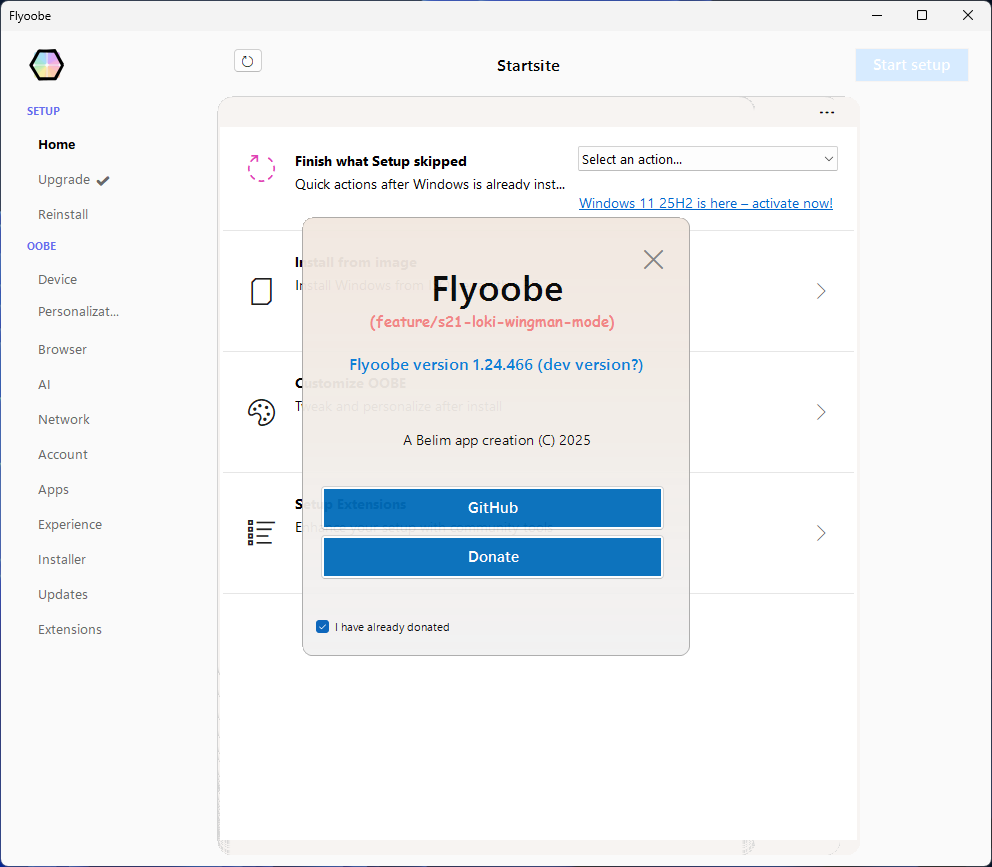Click the Startsite page title

point(528,66)
